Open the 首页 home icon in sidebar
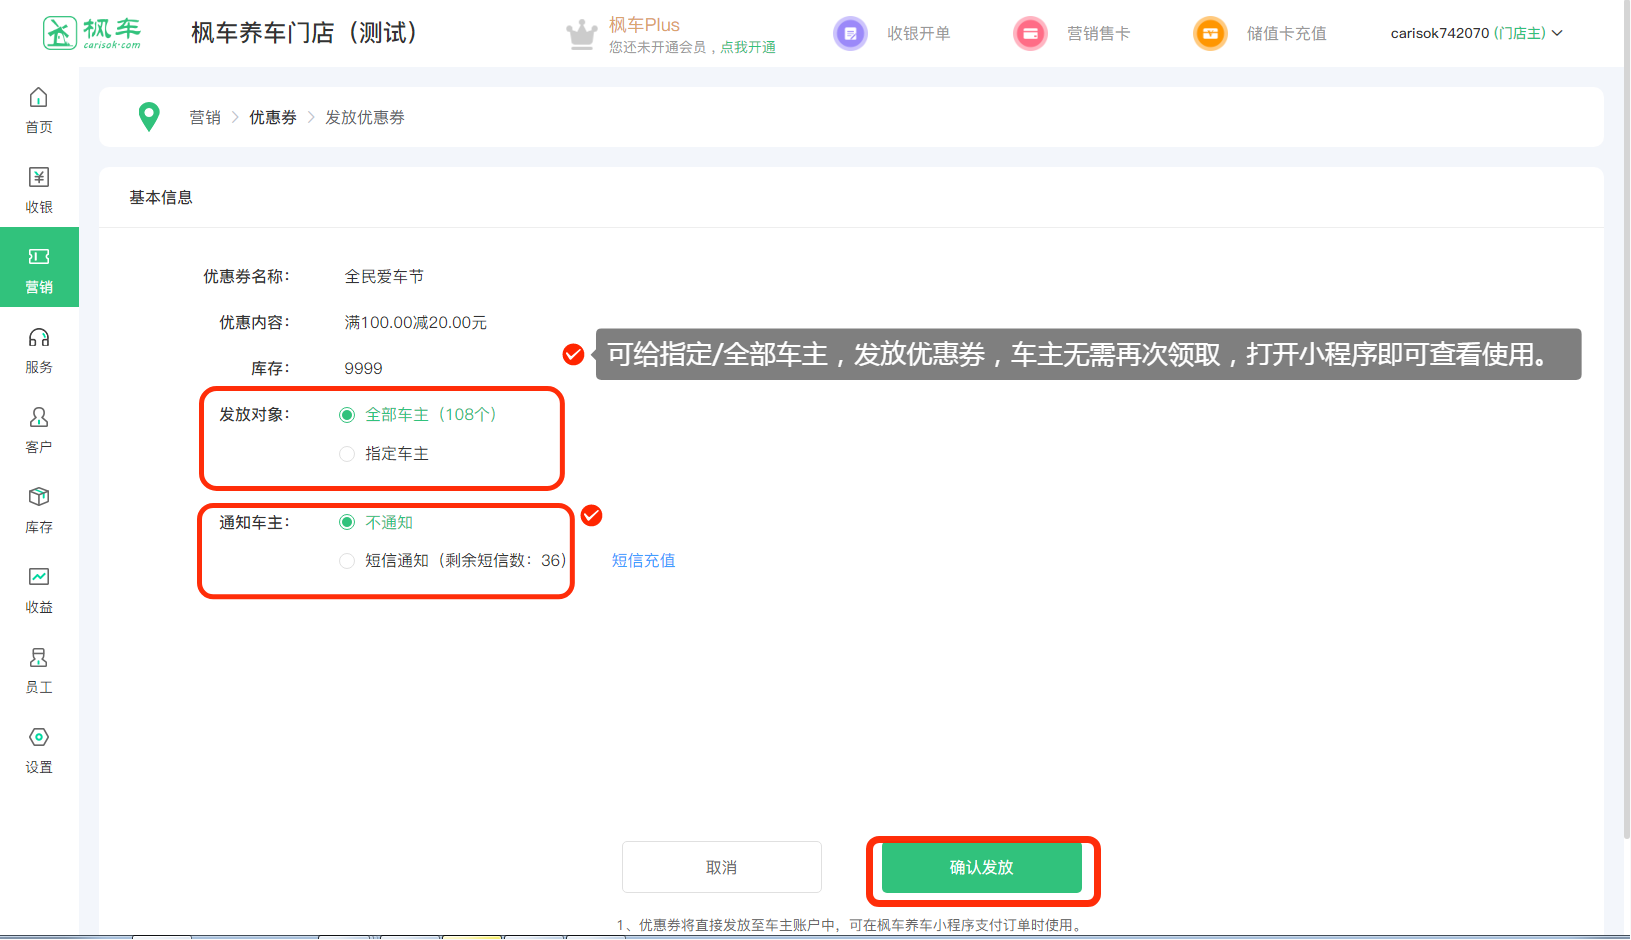 pyautogui.click(x=39, y=98)
